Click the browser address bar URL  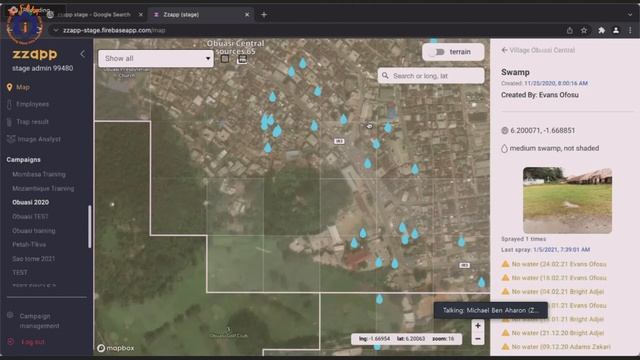pos(114,30)
